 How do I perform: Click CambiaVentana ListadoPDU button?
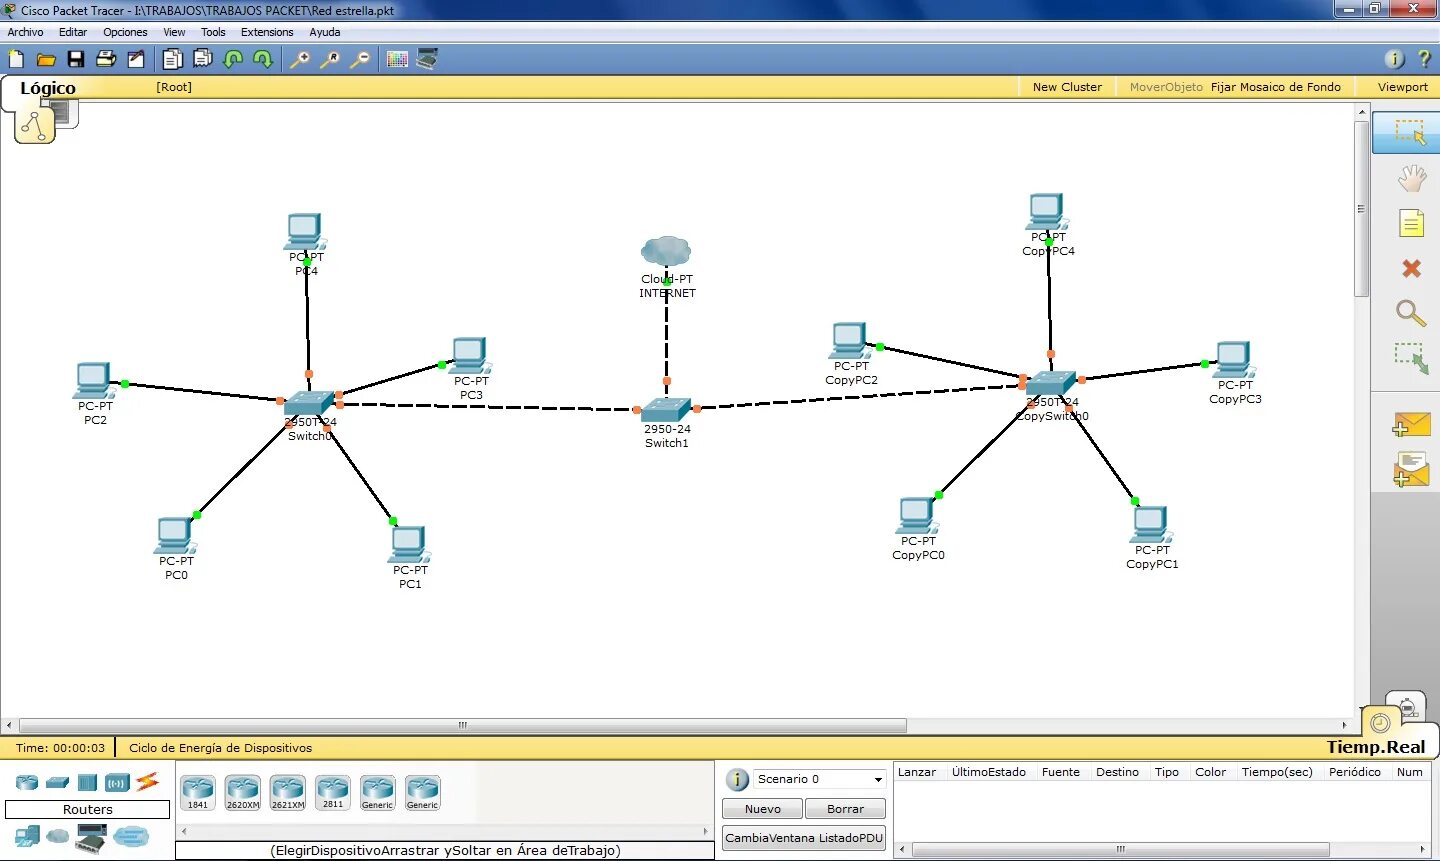coord(804,838)
